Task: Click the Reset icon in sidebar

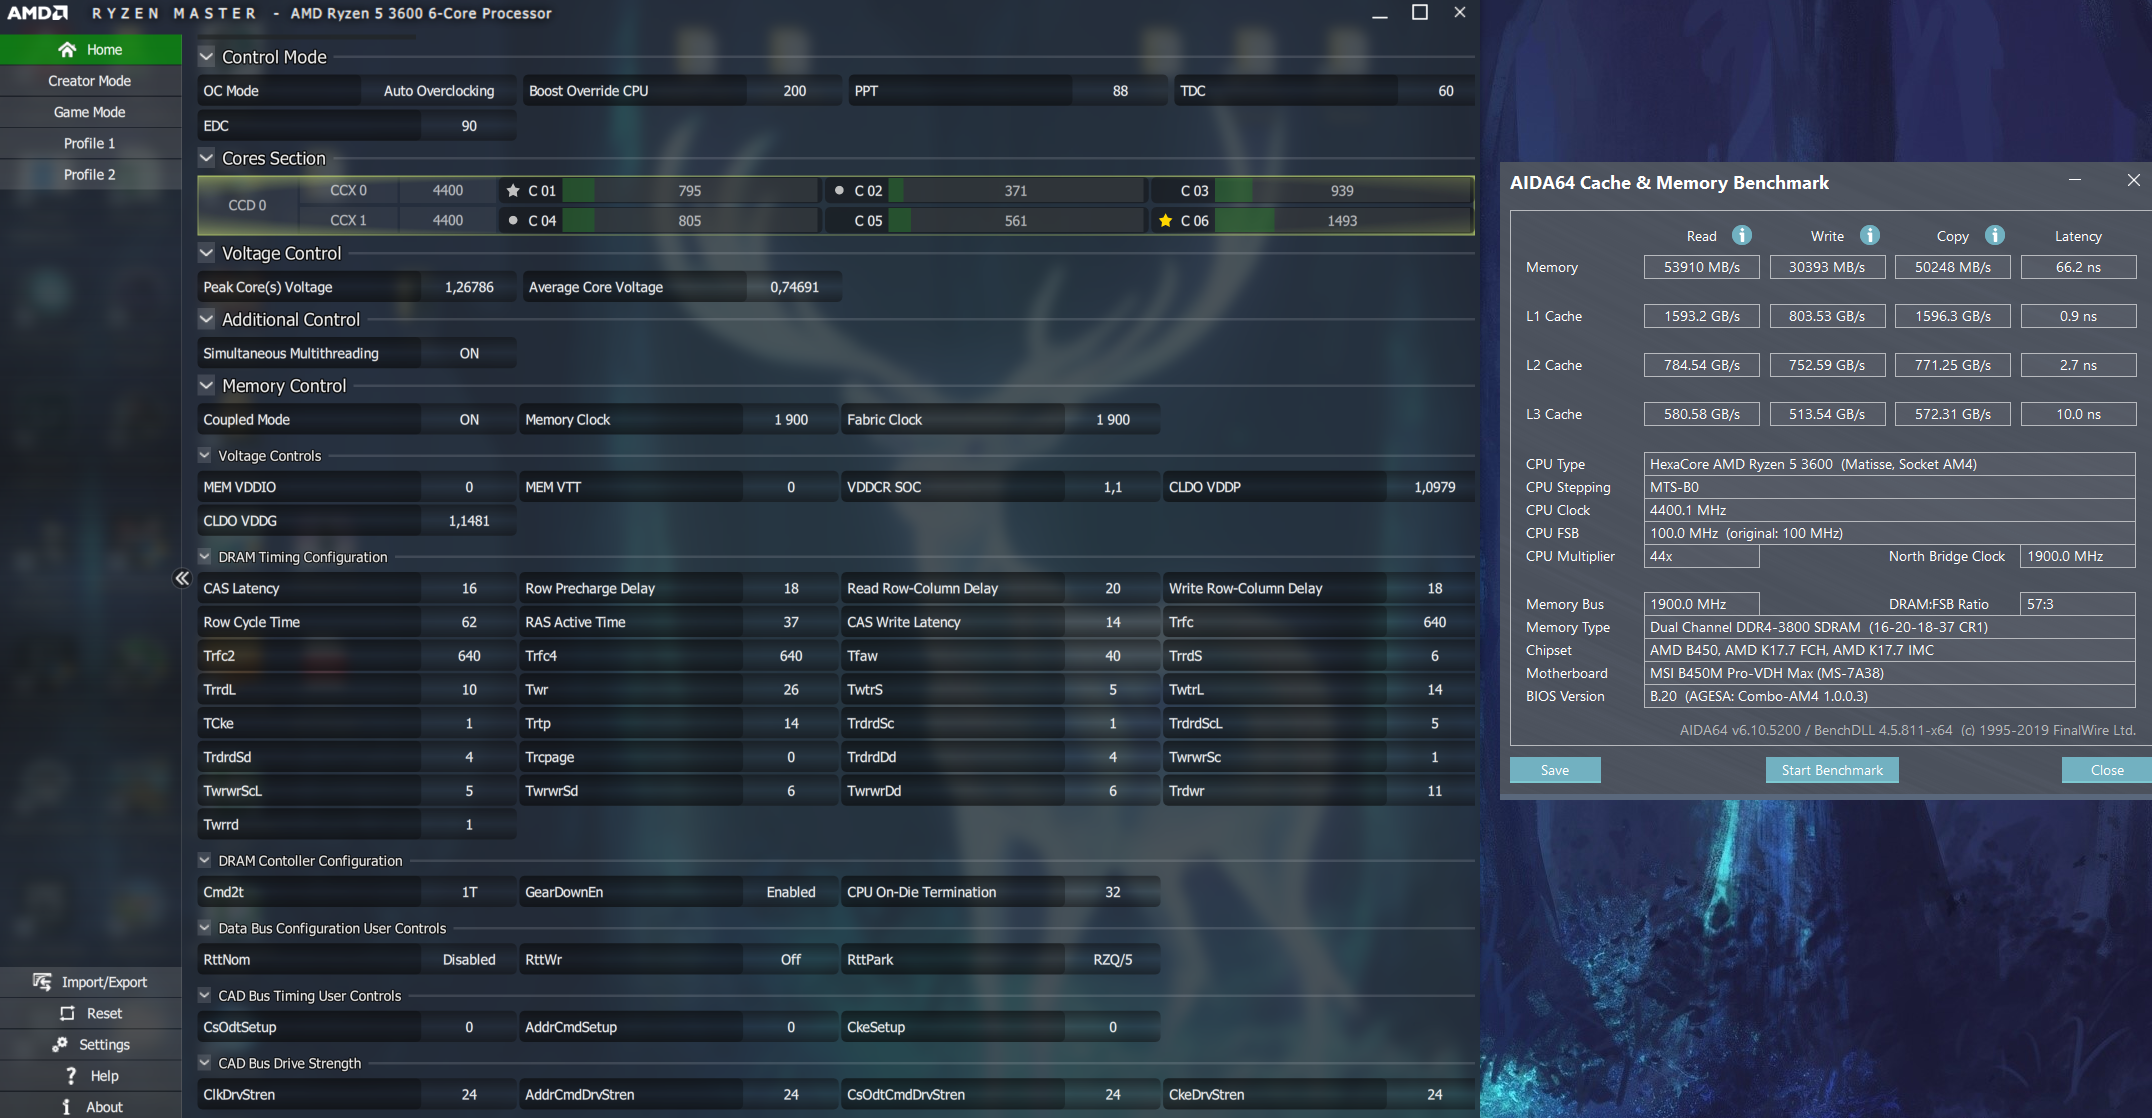Action: click(x=67, y=1013)
